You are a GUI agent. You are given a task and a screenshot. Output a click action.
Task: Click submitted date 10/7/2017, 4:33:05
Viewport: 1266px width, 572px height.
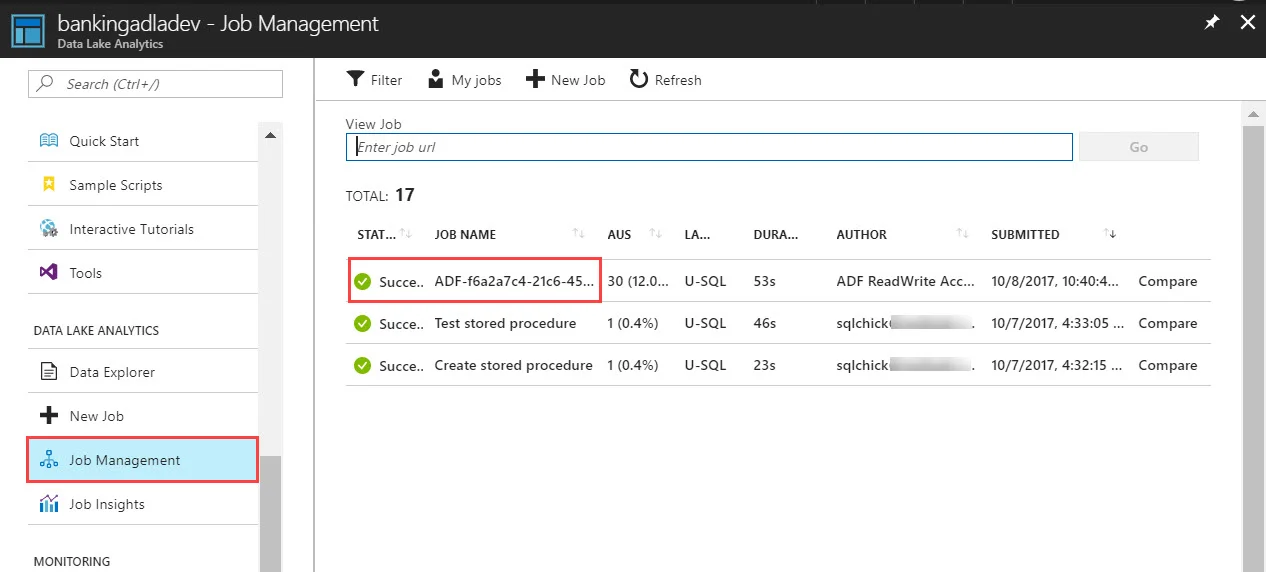tap(1058, 324)
